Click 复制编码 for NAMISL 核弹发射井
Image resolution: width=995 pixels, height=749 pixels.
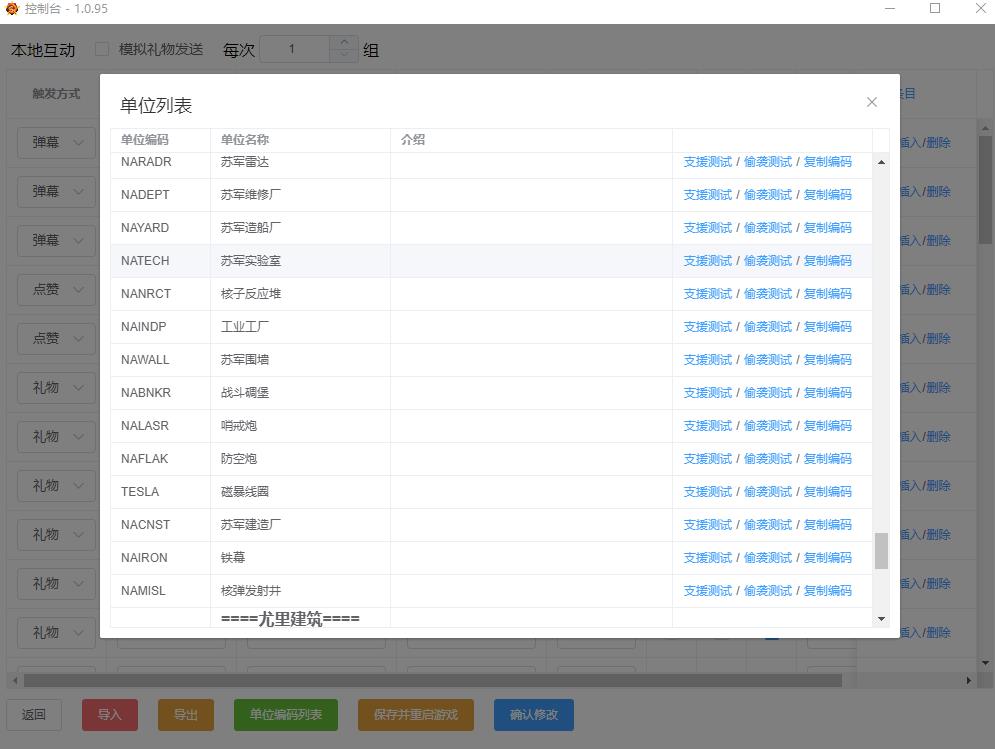(x=827, y=591)
